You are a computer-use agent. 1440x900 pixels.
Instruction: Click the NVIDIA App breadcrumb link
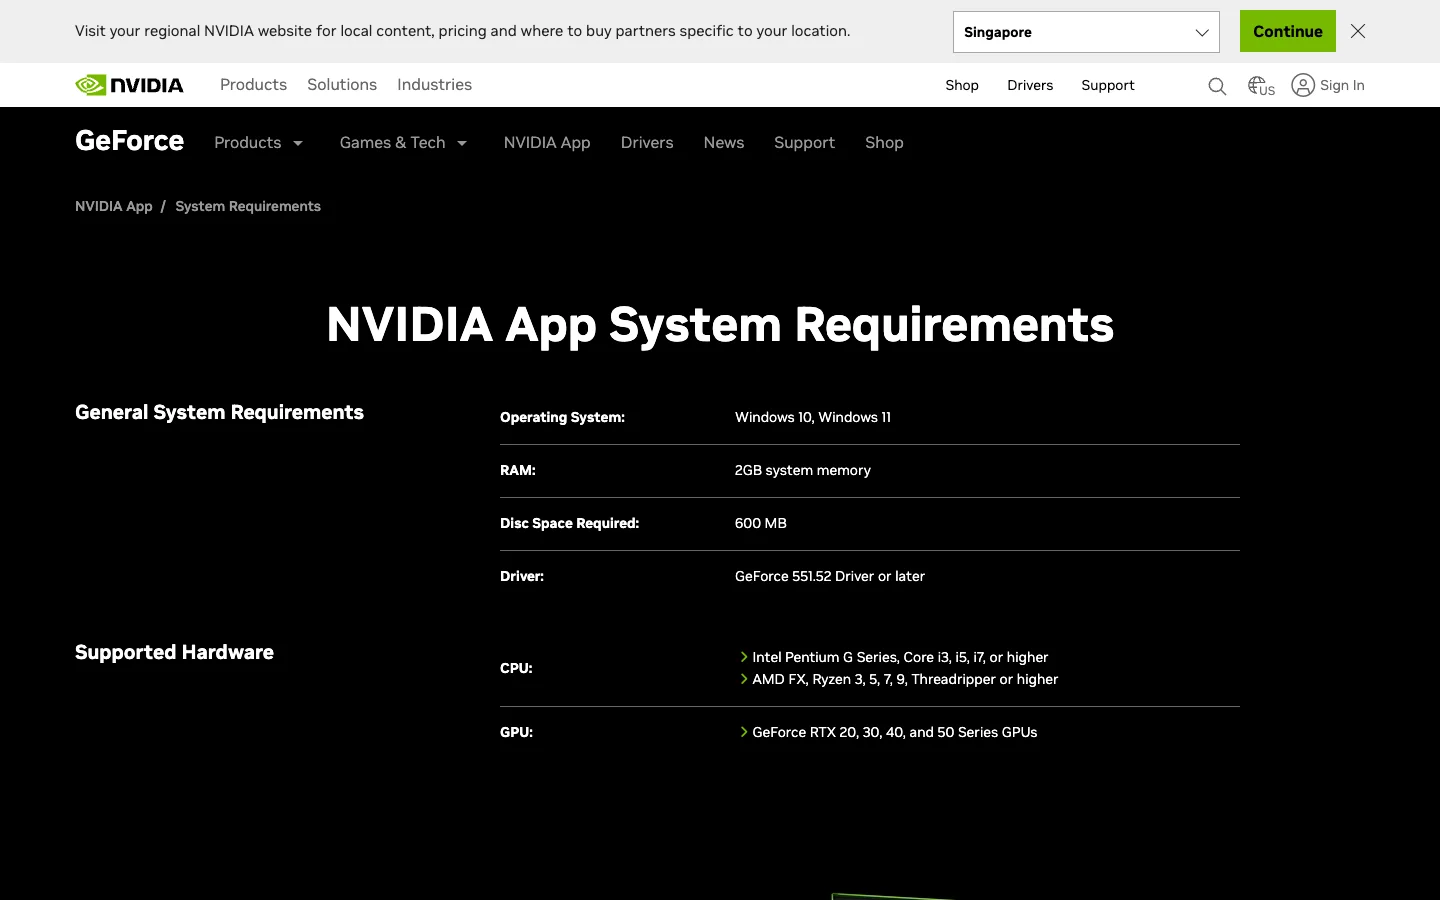[114, 206]
